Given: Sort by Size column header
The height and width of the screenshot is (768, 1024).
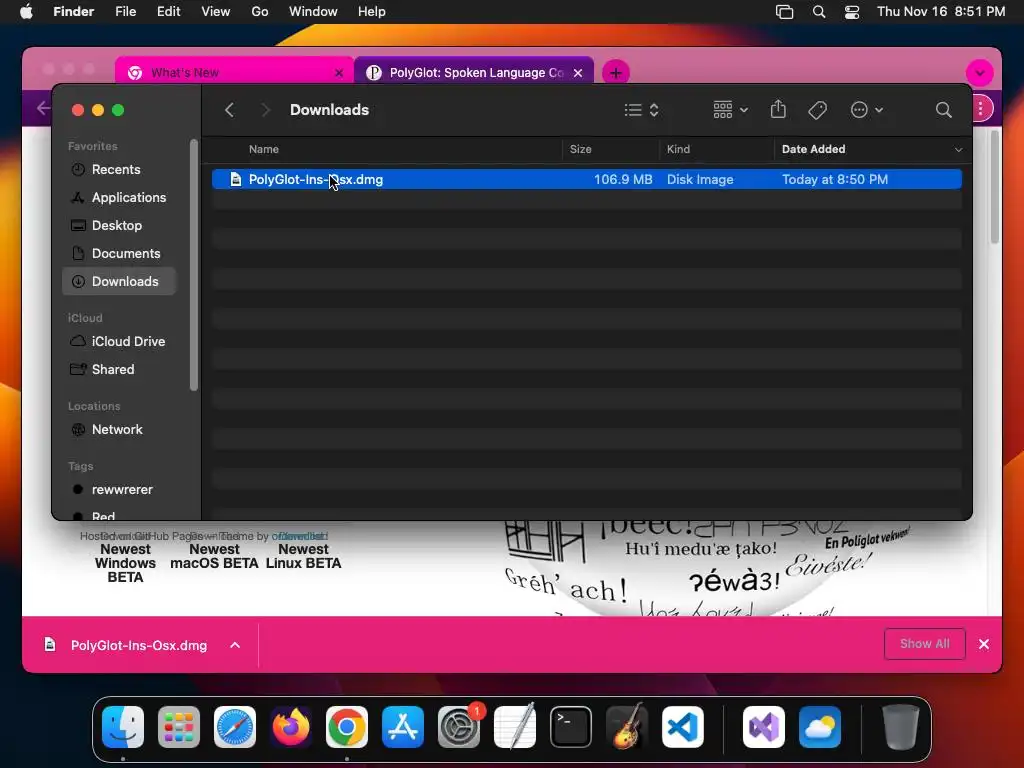Looking at the screenshot, I should coord(581,149).
